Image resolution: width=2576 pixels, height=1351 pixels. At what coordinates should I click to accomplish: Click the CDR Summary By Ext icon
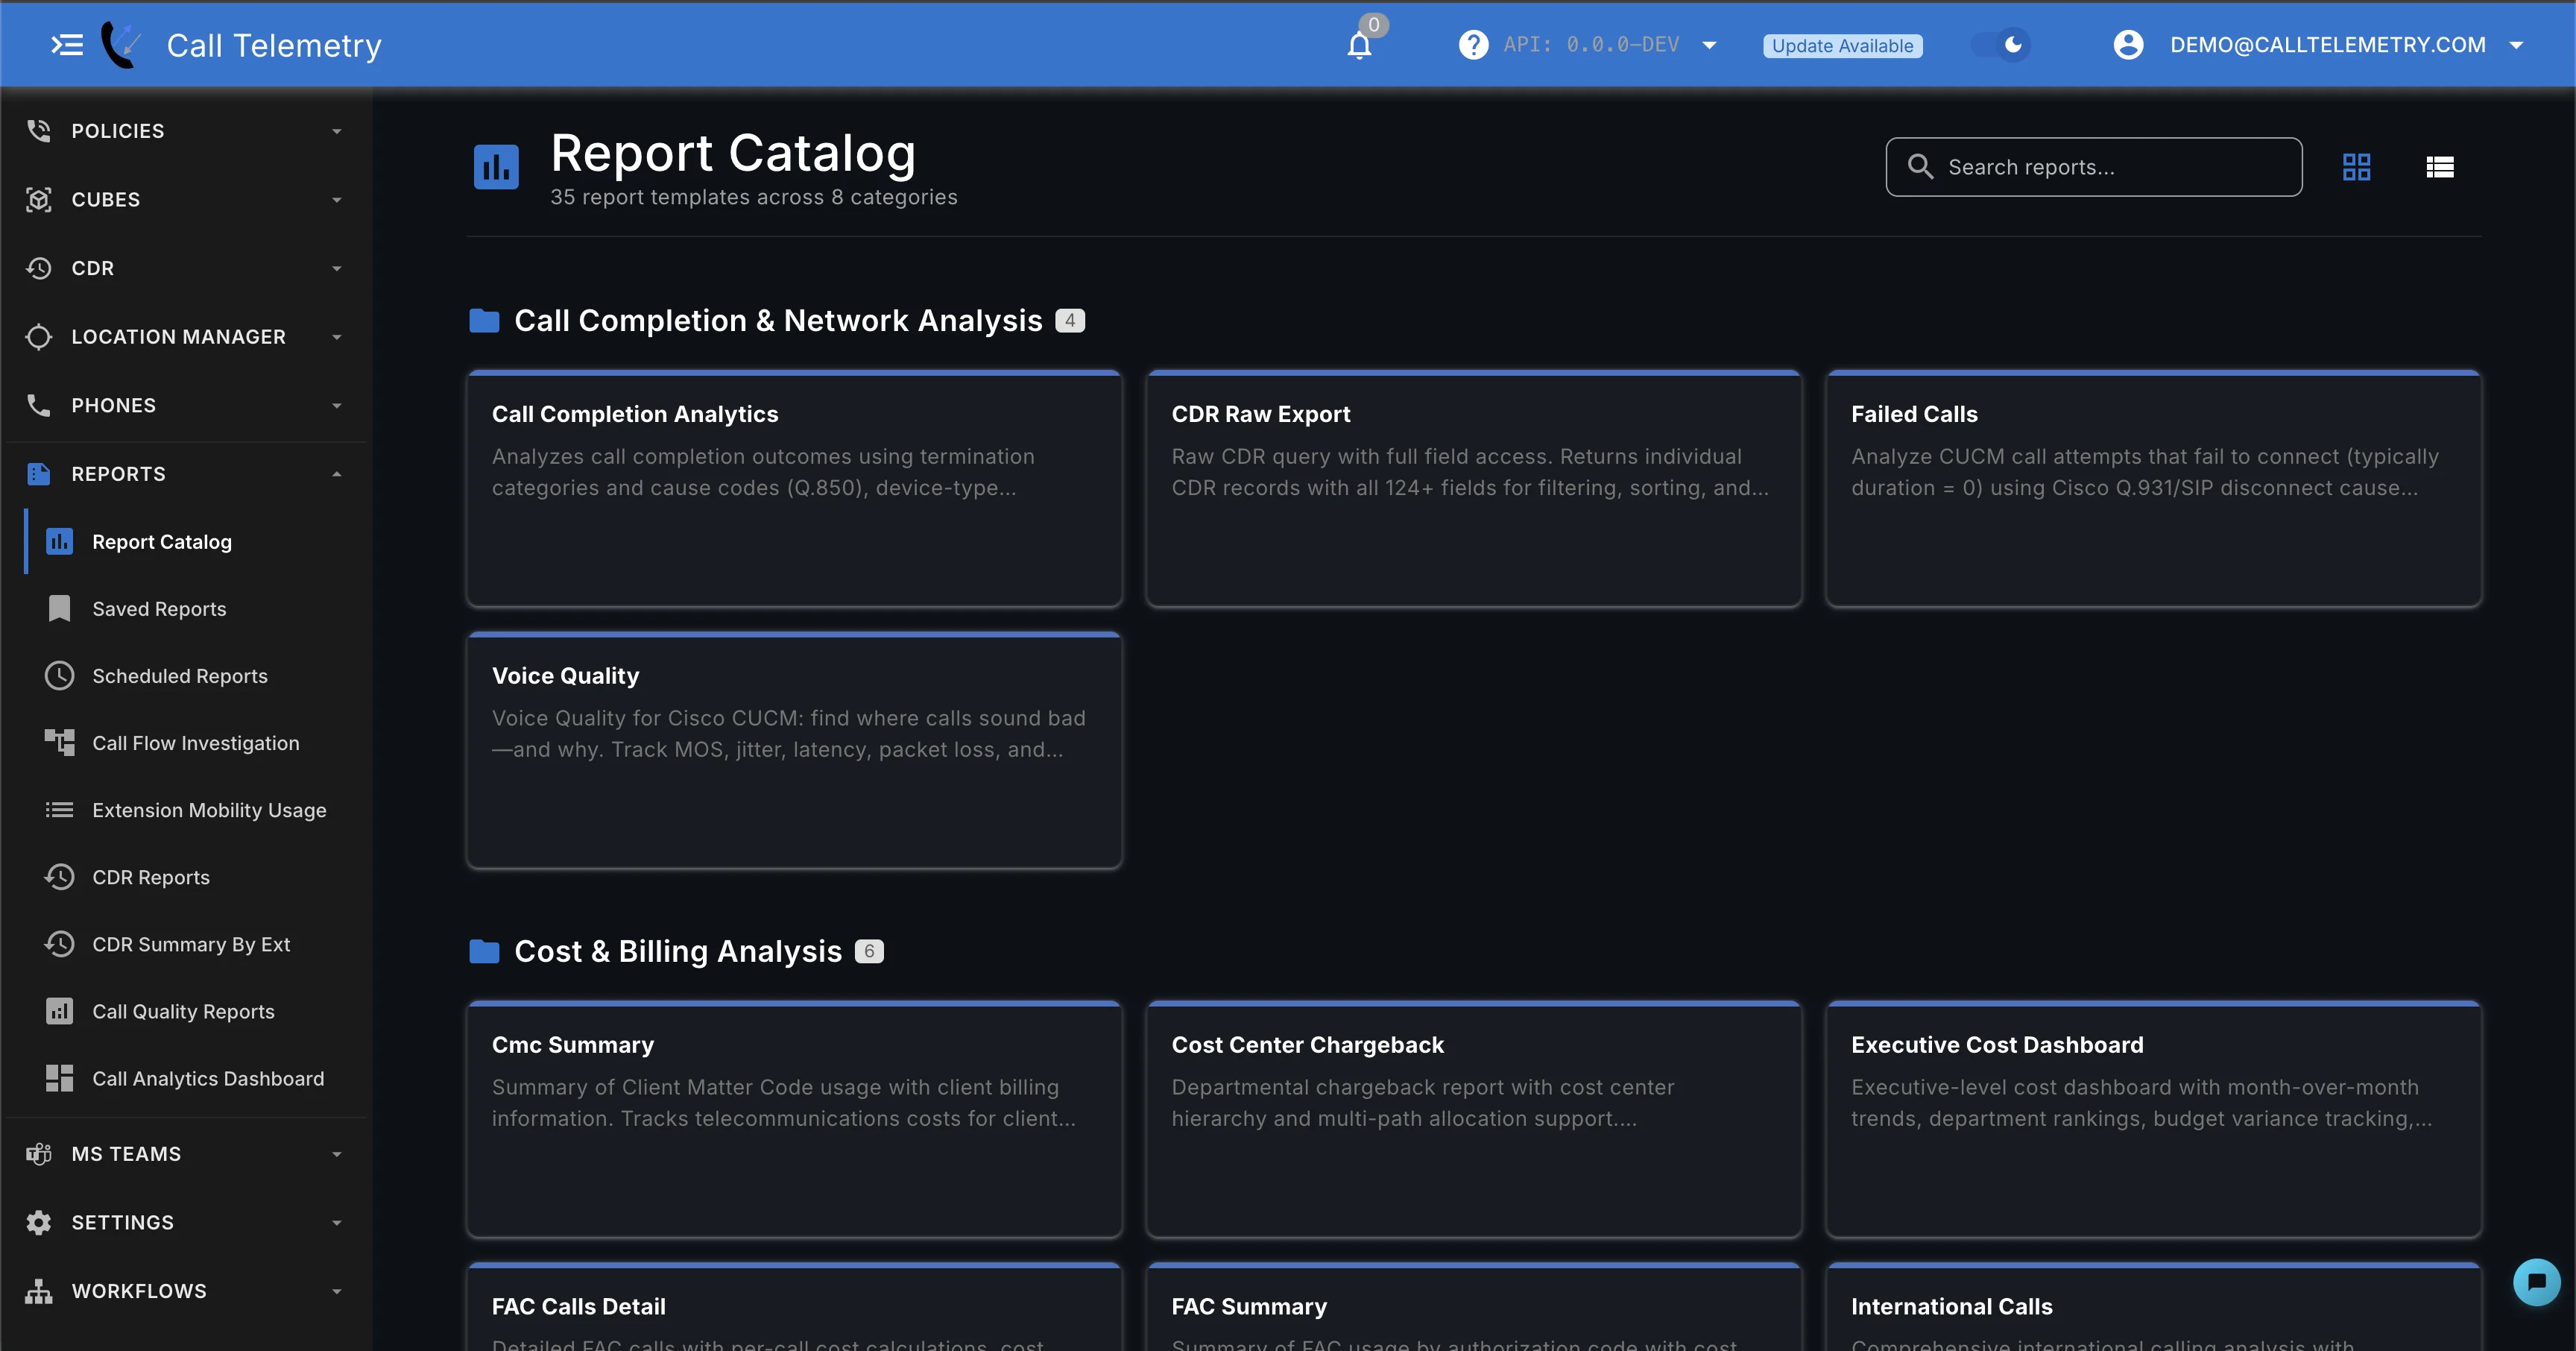[60, 944]
